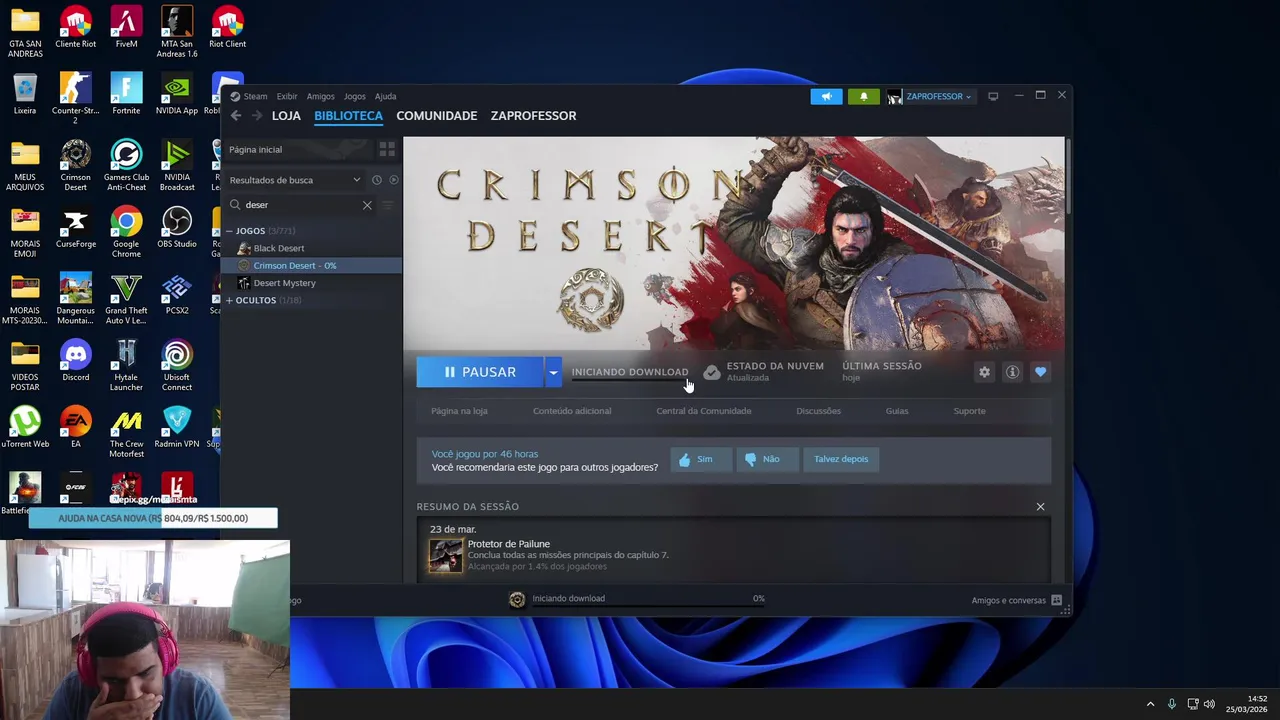The width and height of the screenshot is (1280, 720).
Task: Open the Jogos menu
Action: click(355, 96)
